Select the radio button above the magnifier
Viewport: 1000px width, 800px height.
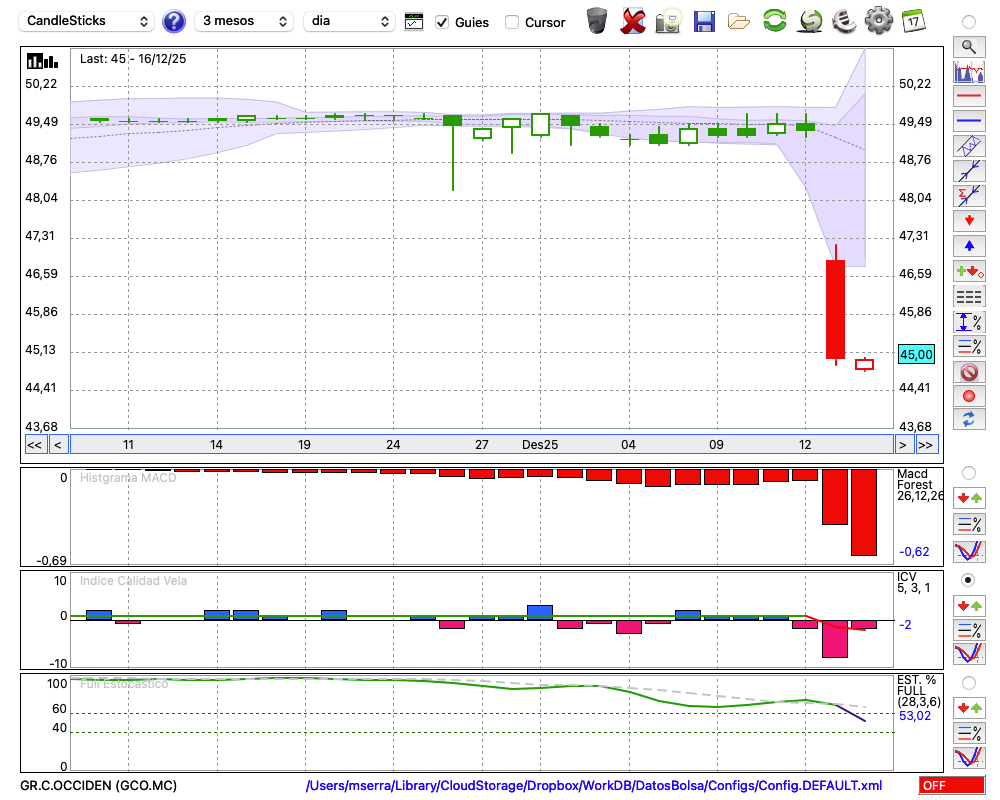[969, 22]
